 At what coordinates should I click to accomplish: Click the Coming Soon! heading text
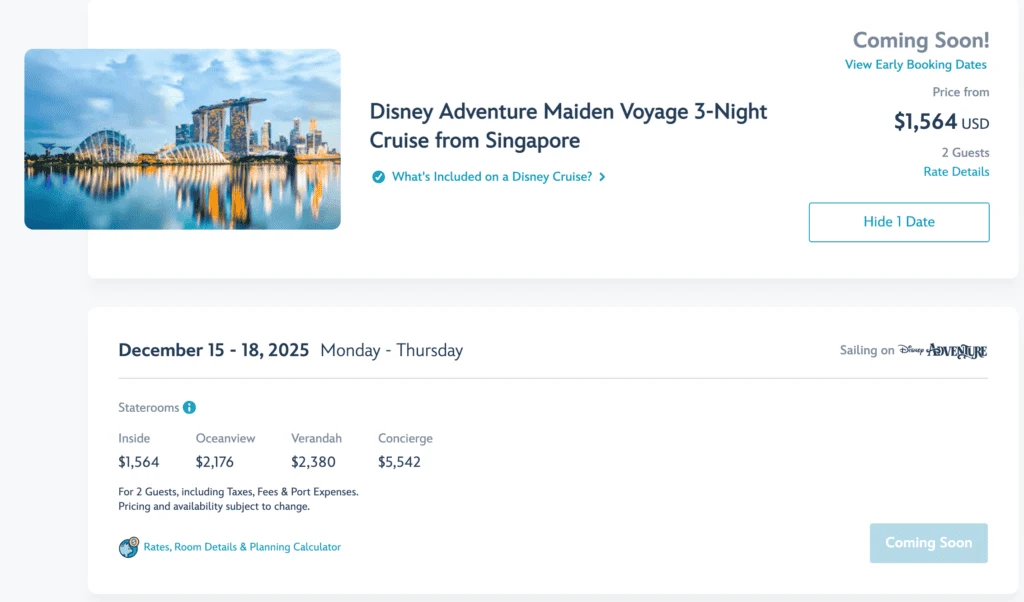tap(920, 41)
